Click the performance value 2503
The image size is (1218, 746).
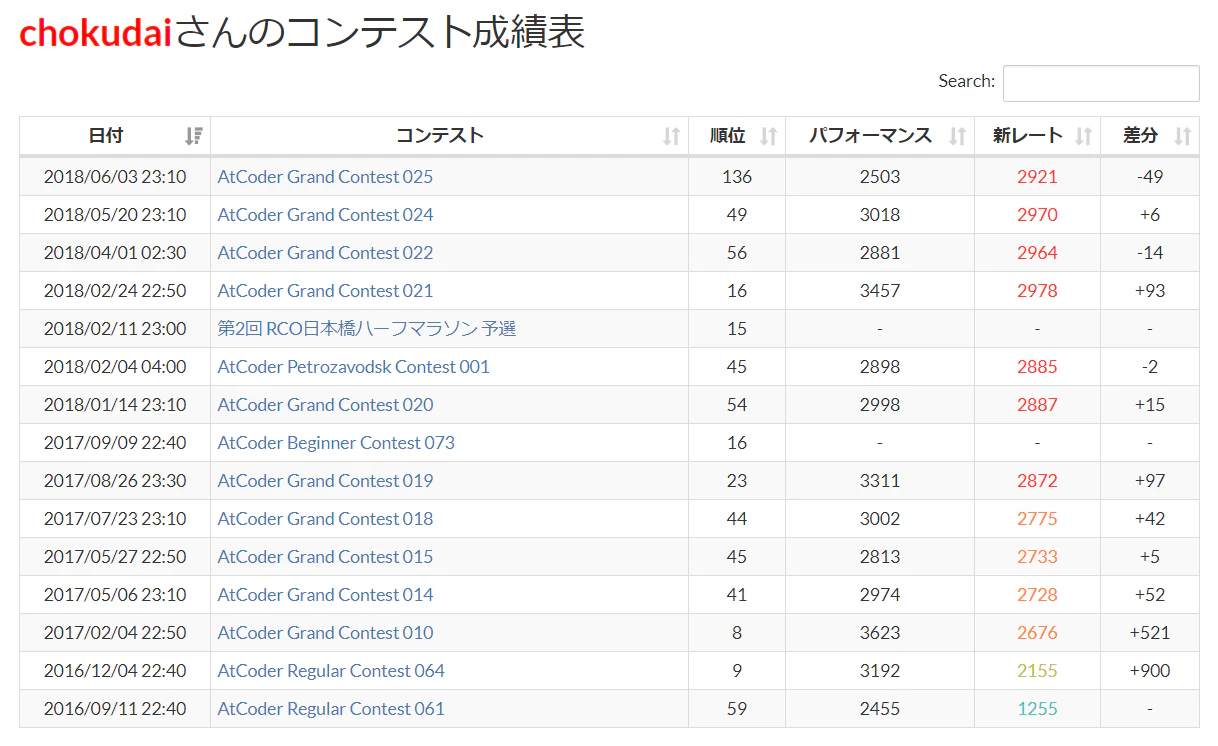click(x=880, y=177)
